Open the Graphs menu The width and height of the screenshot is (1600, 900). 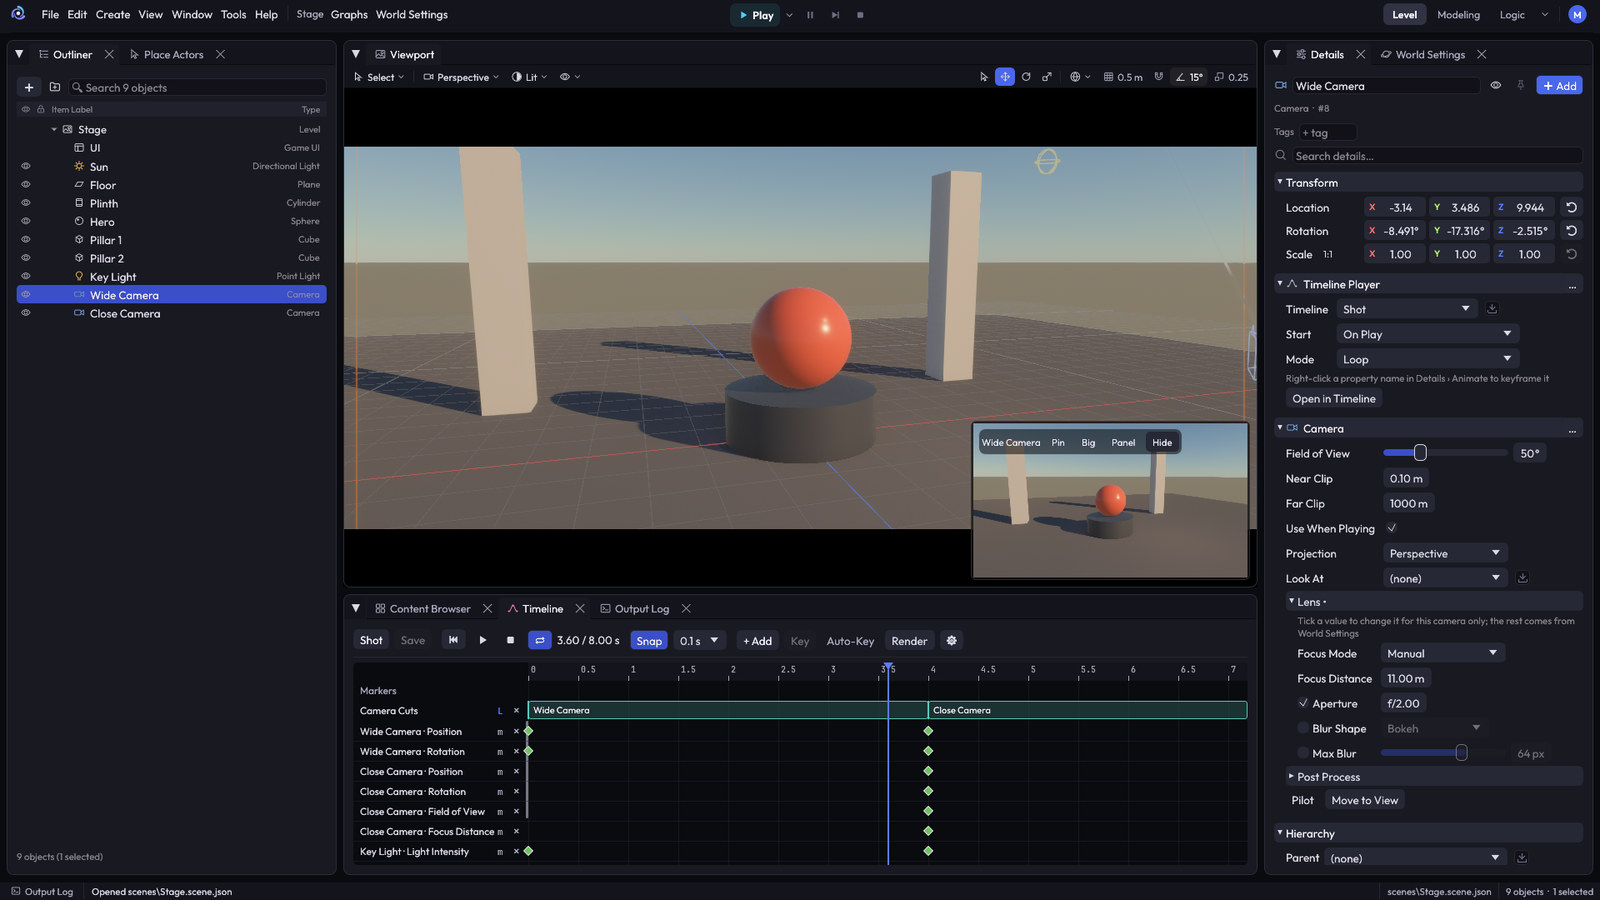pyautogui.click(x=349, y=14)
